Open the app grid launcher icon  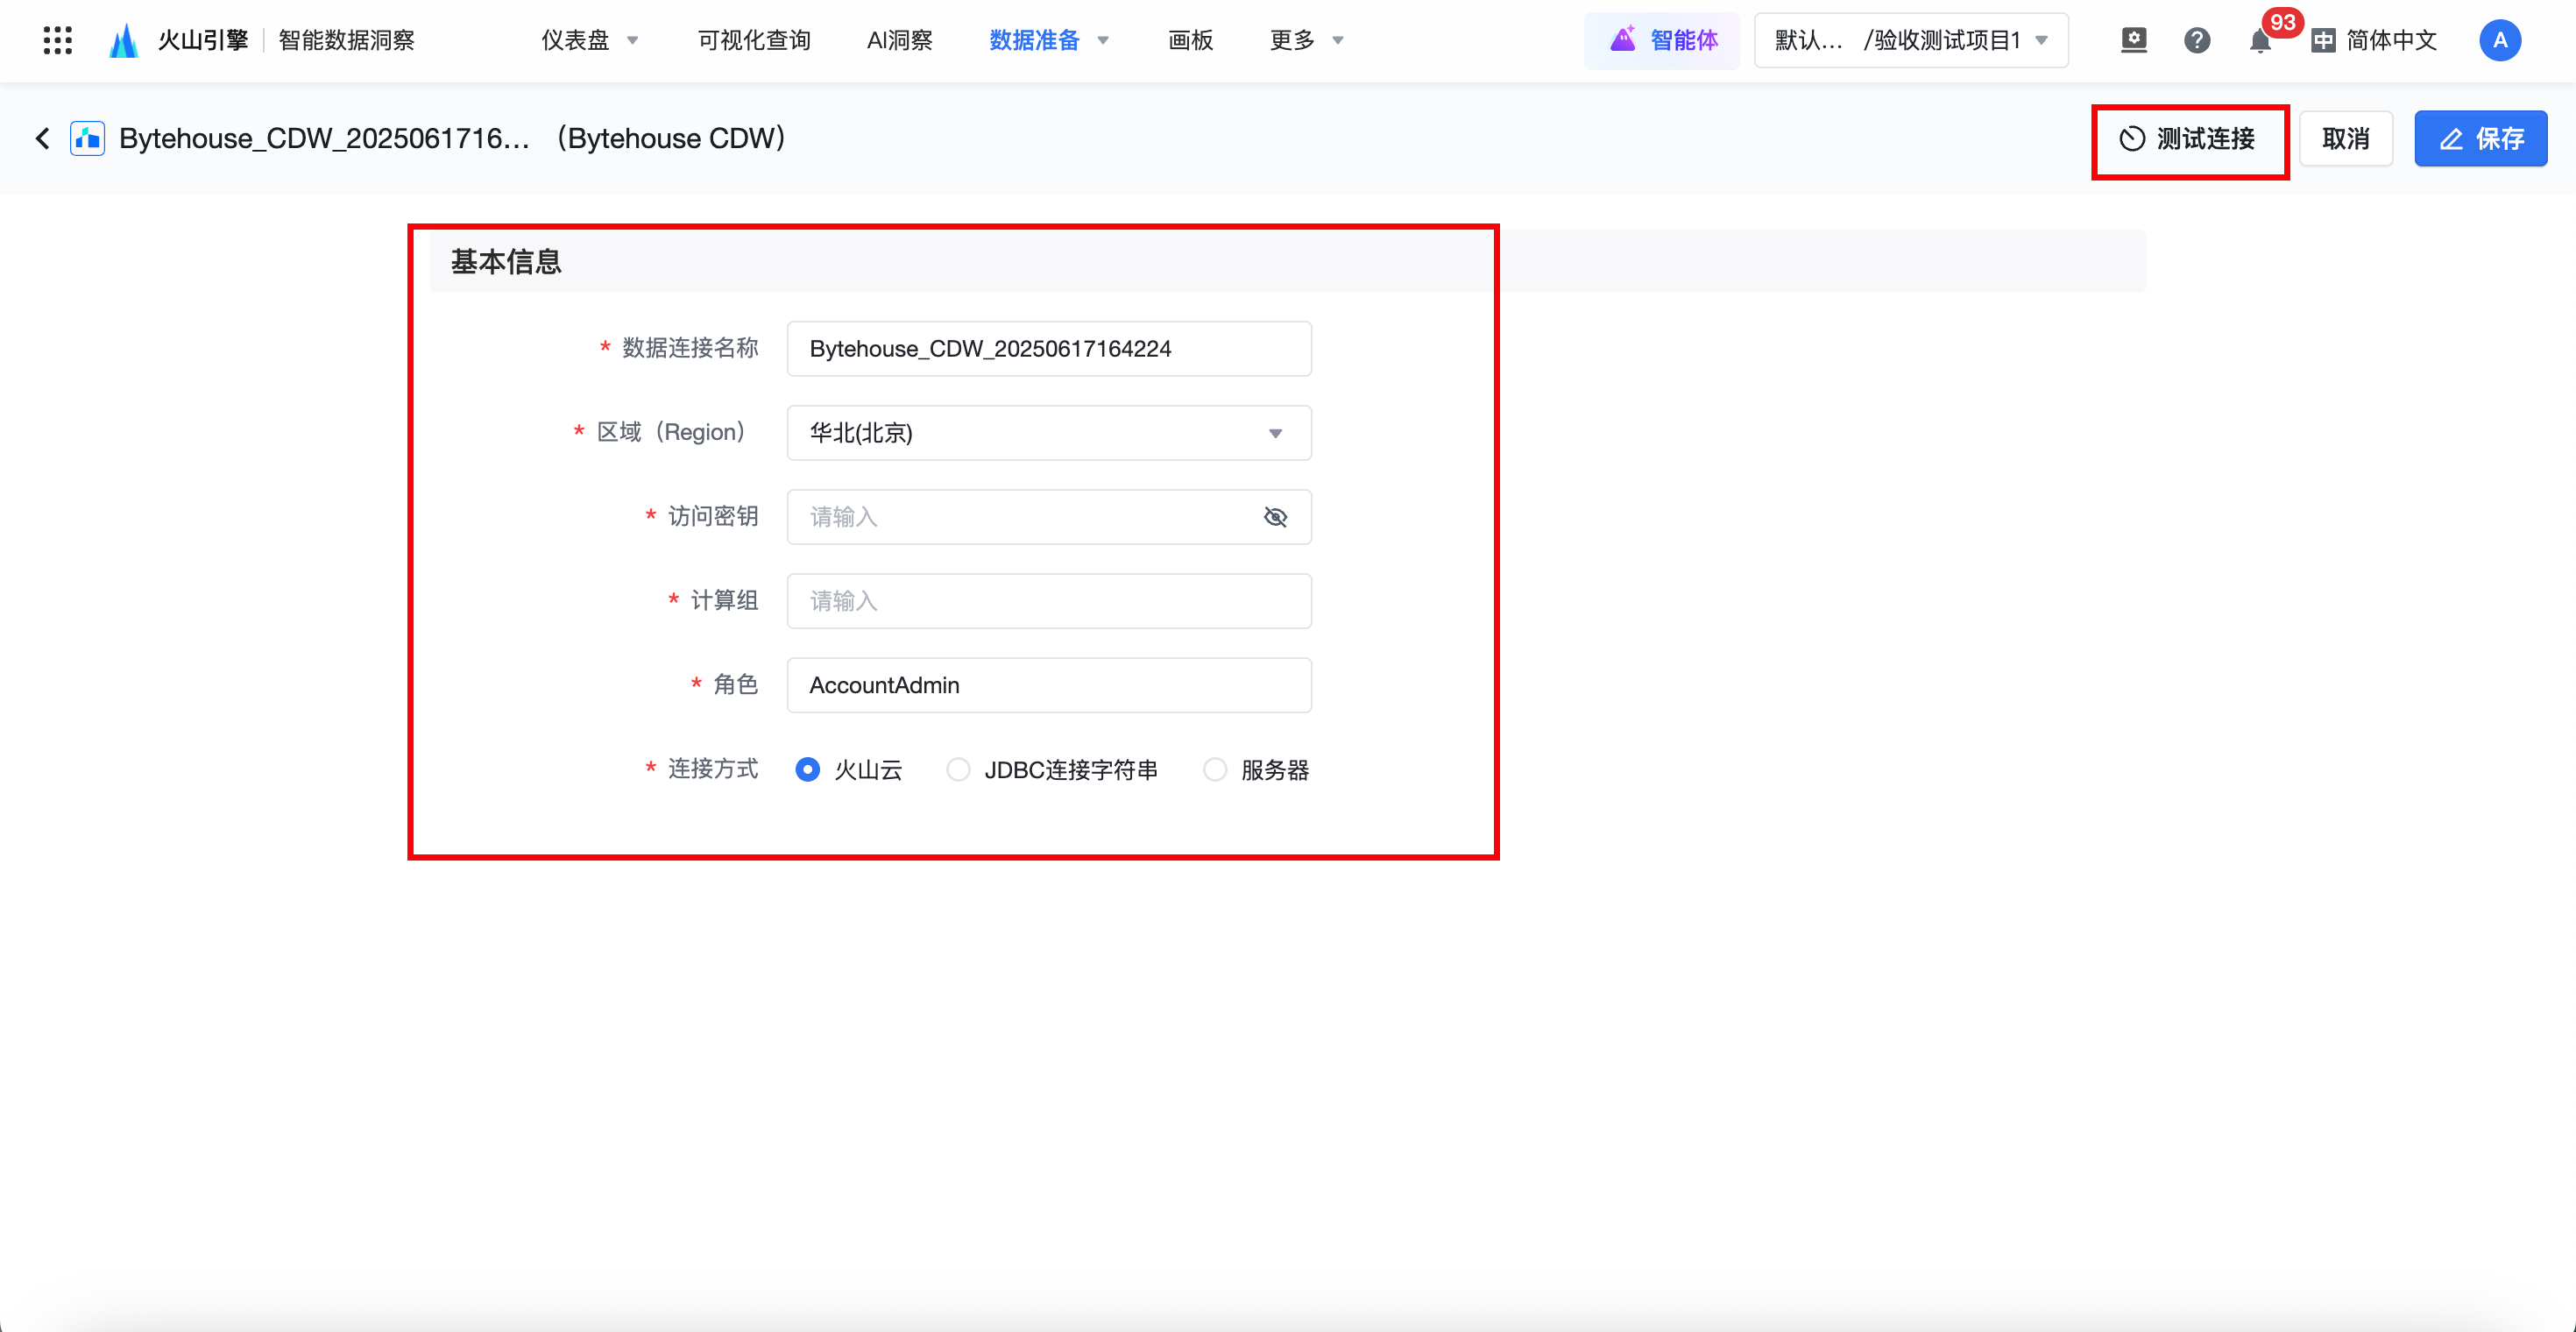(x=57, y=40)
